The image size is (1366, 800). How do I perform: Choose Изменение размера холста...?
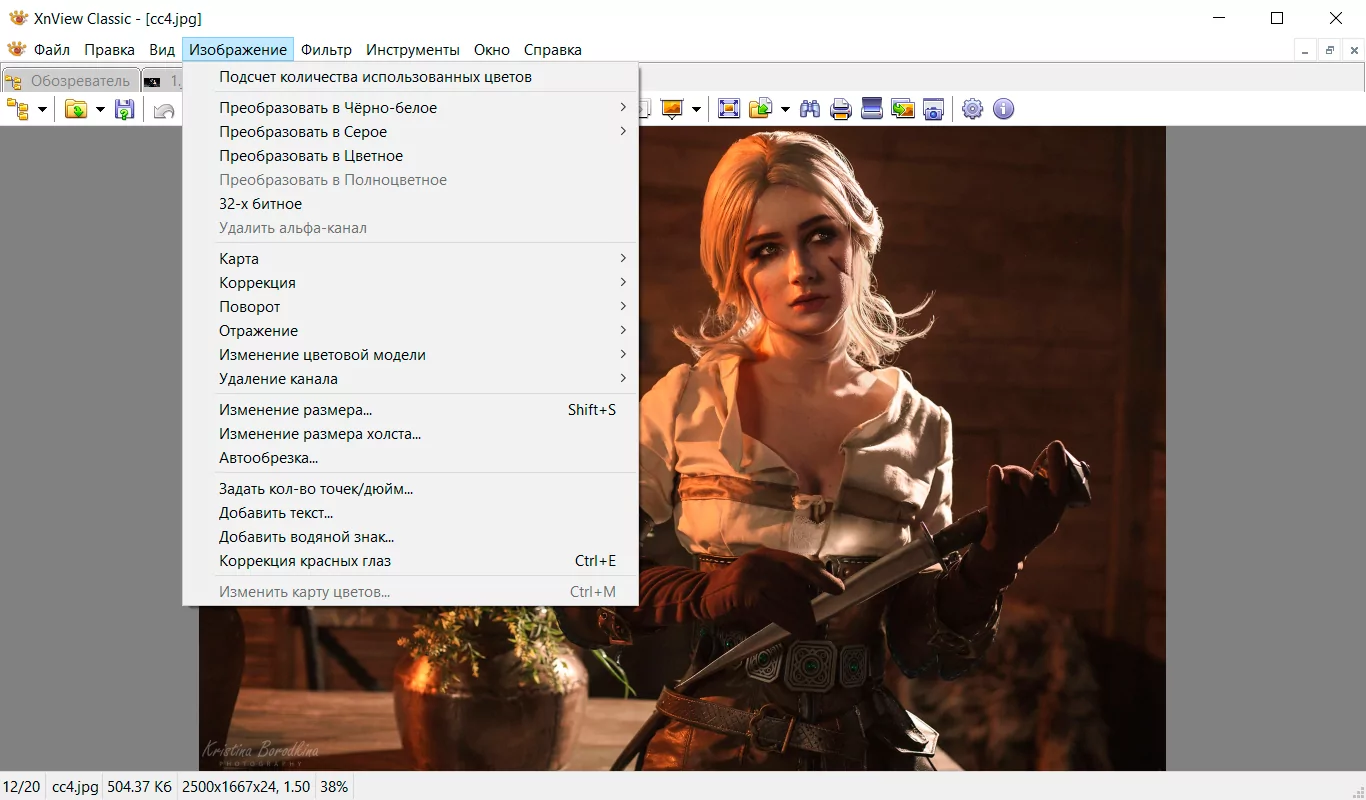click(x=410, y=434)
